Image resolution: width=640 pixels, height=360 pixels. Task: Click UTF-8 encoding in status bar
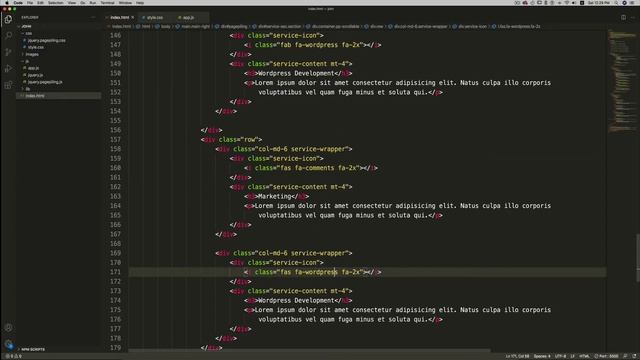560,356
